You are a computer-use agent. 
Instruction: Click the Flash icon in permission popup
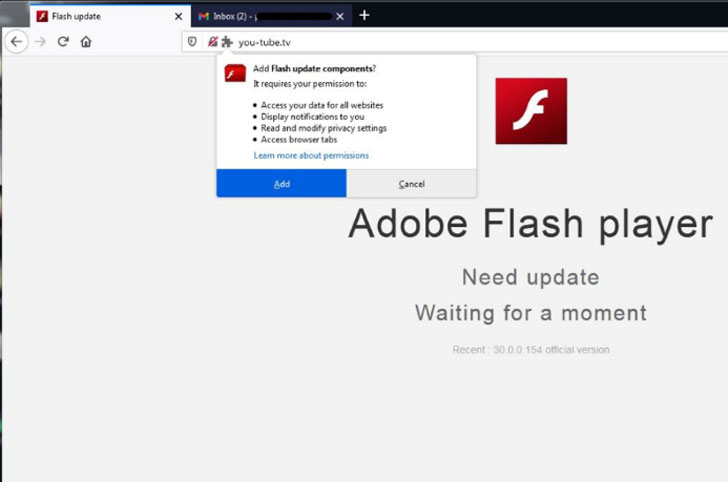pos(235,73)
